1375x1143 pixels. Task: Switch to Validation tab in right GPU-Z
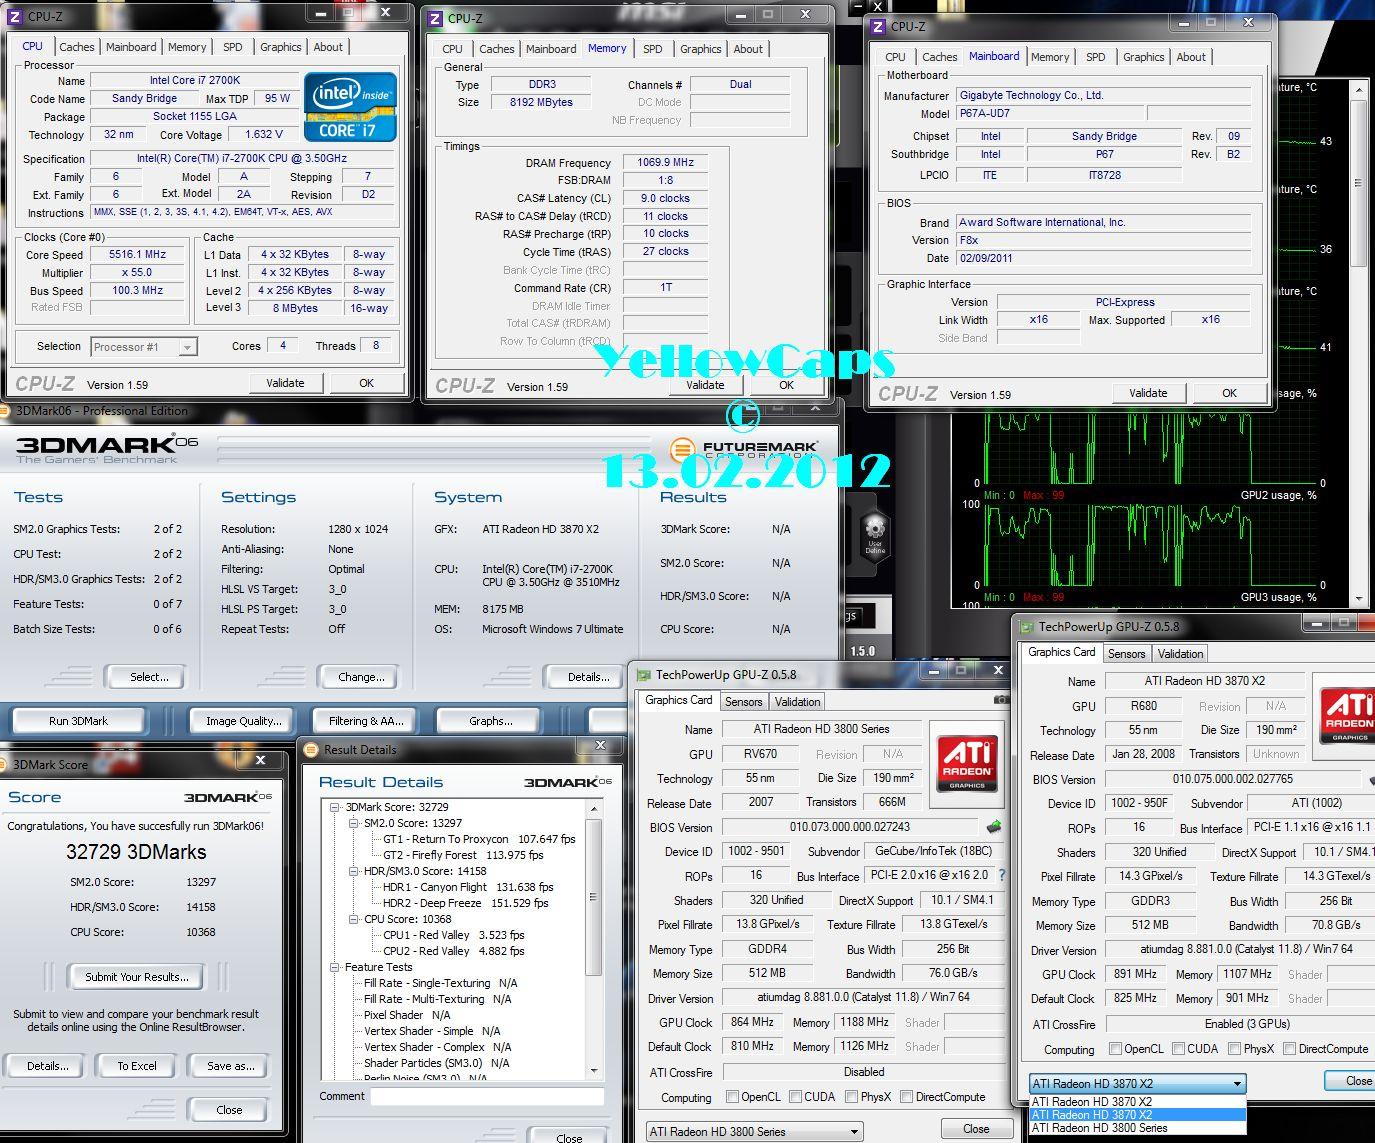point(1180,654)
